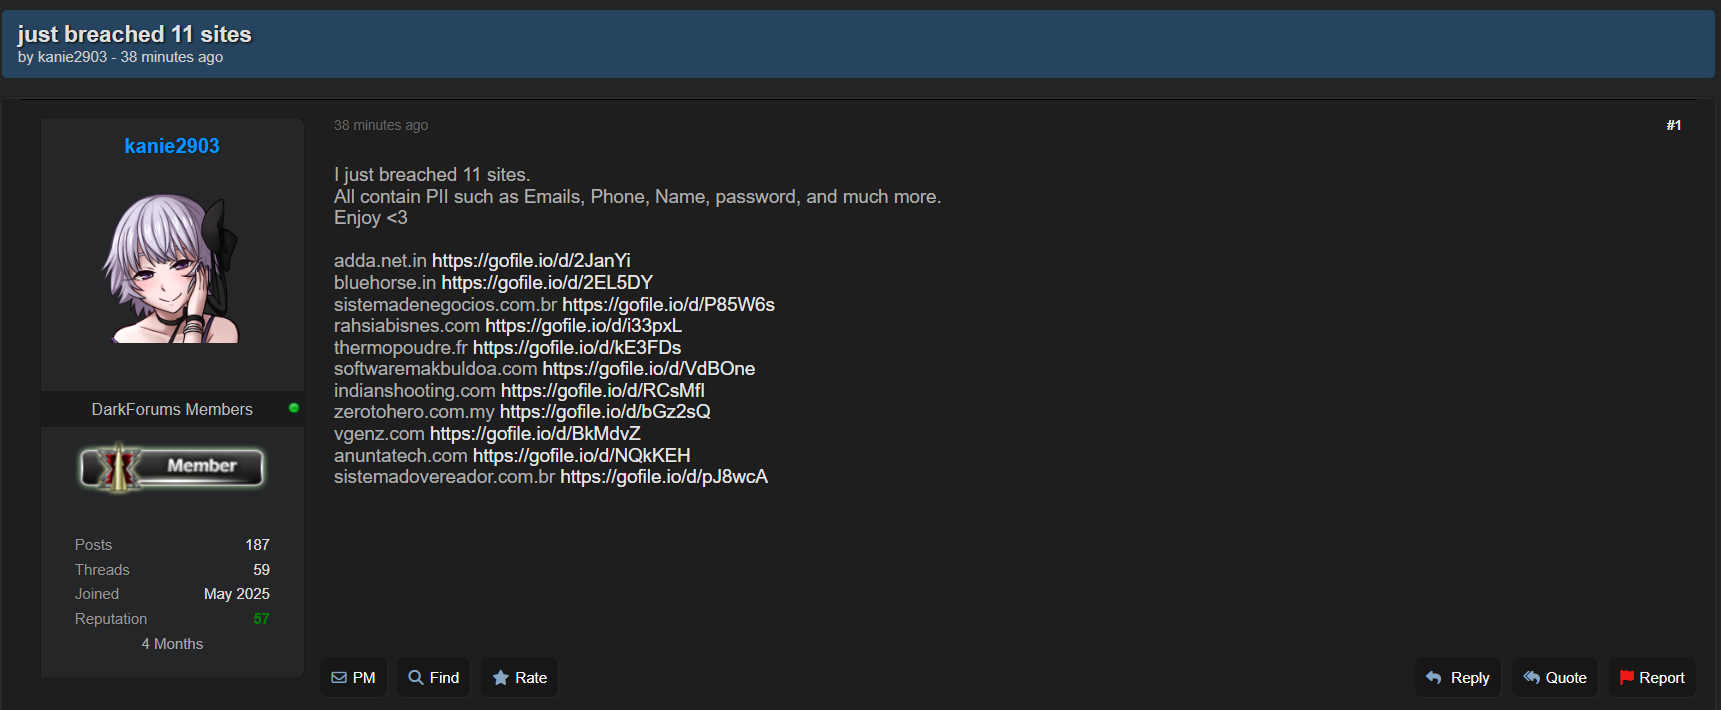The height and width of the screenshot is (710, 1721).
Task: Click the Posts count 187
Action: click(257, 545)
